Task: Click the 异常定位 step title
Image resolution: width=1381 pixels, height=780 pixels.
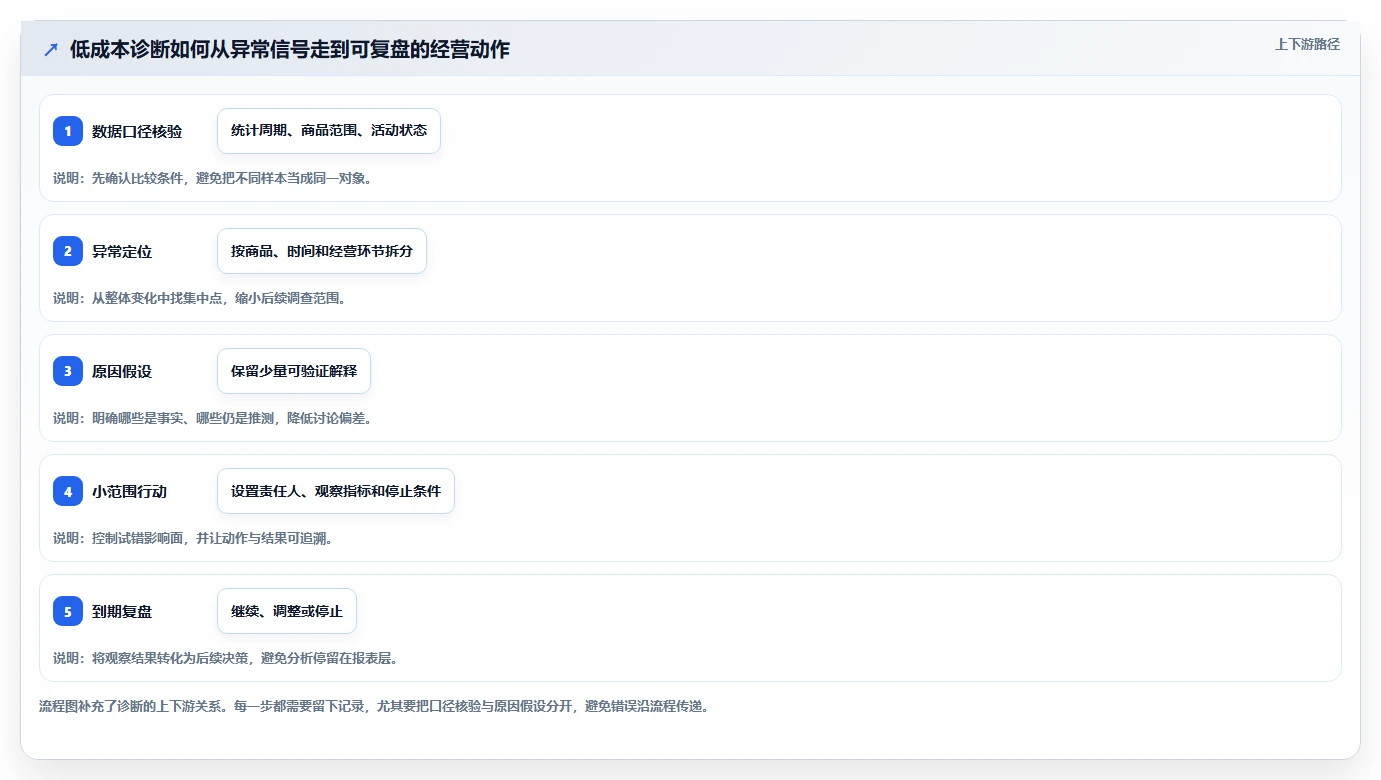Action: [x=122, y=252]
